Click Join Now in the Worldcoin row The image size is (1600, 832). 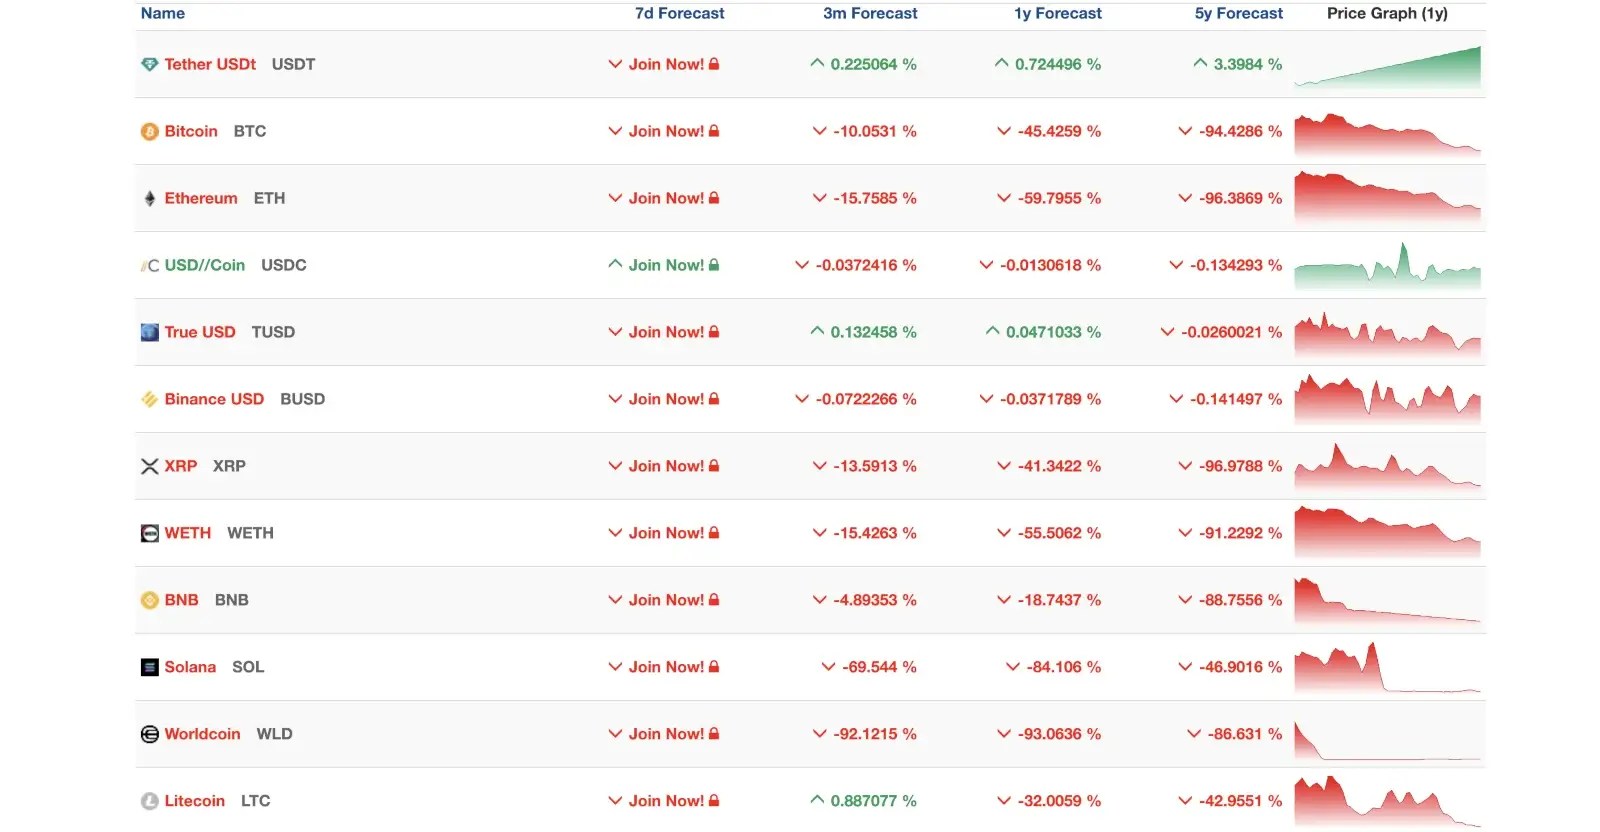(666, 734)
